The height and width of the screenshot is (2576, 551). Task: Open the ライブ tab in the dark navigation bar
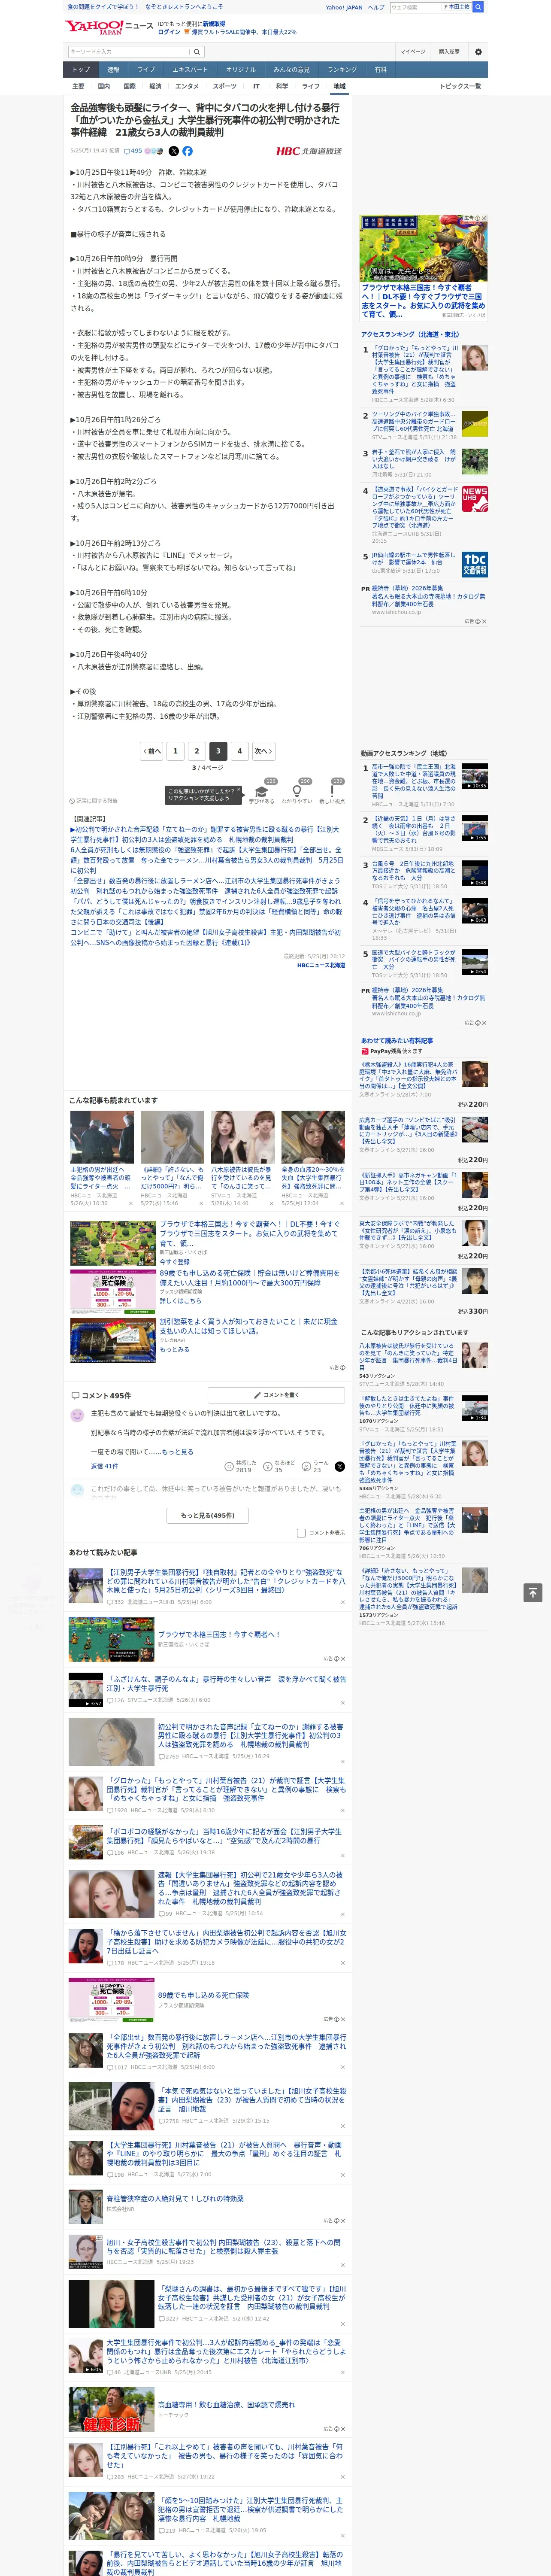click(146, 70)
